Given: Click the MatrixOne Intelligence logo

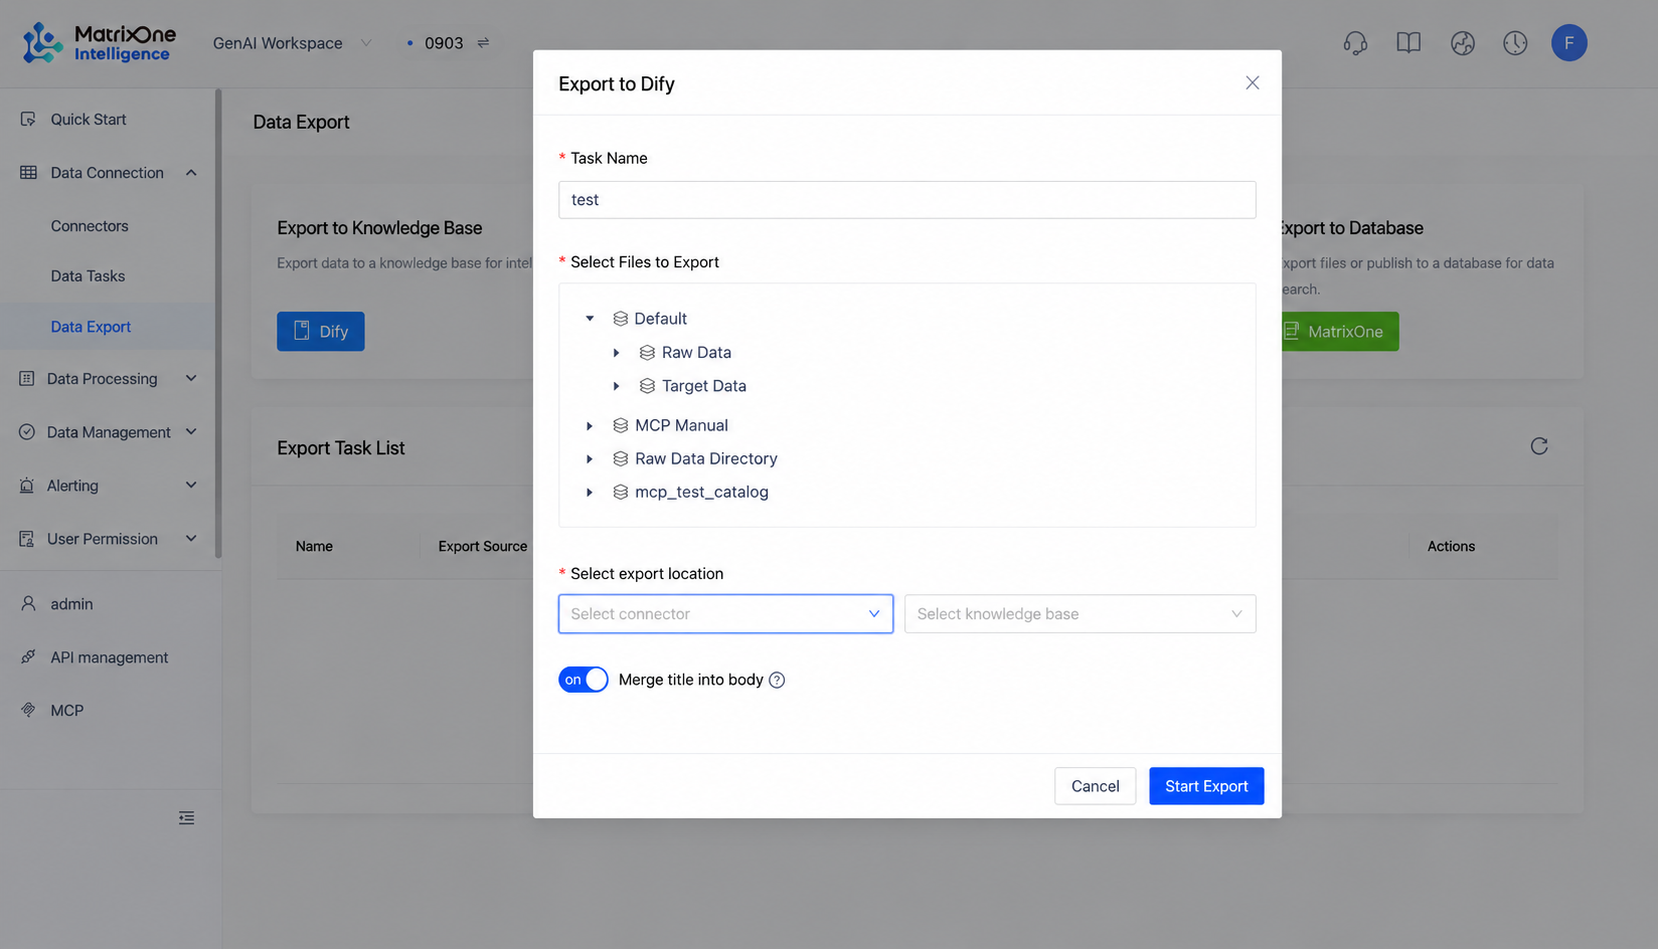Looking at the screenshot, I should 99,43.
